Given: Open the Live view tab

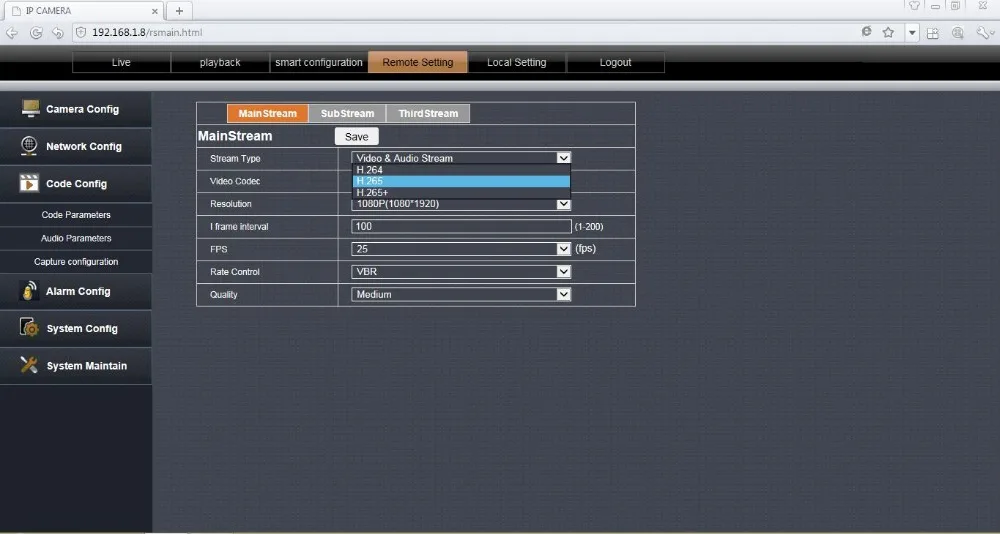Looking at the screenshot, I should [x=121, y=63].
